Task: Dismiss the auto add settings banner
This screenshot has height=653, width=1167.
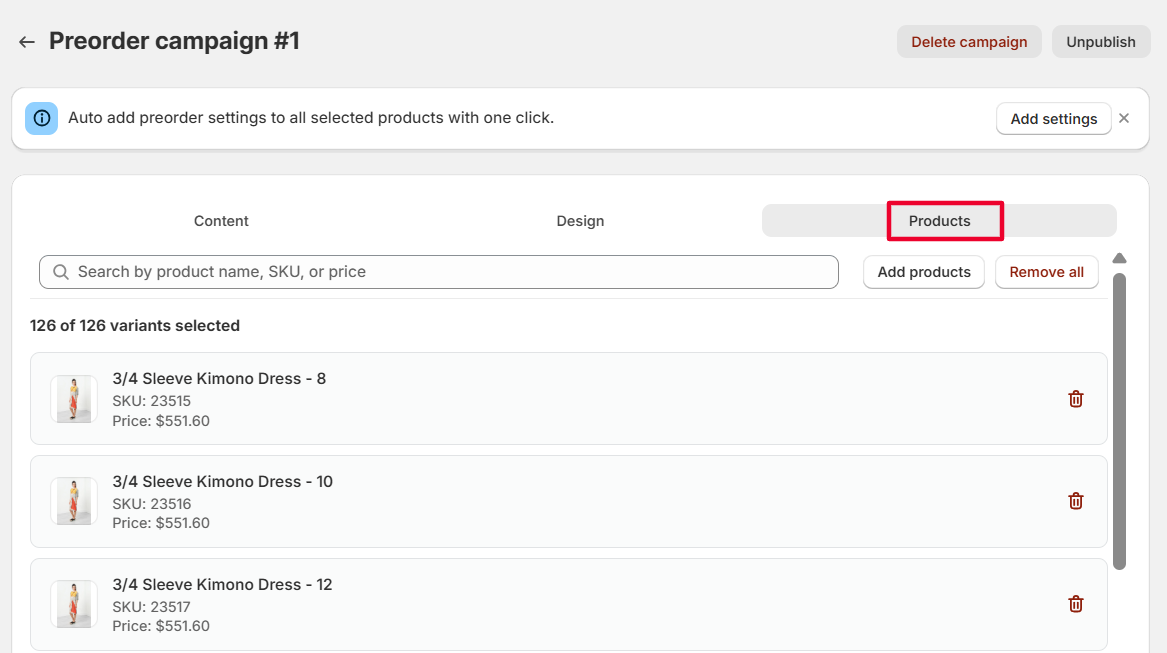Action: click(x=1124, y=118)
